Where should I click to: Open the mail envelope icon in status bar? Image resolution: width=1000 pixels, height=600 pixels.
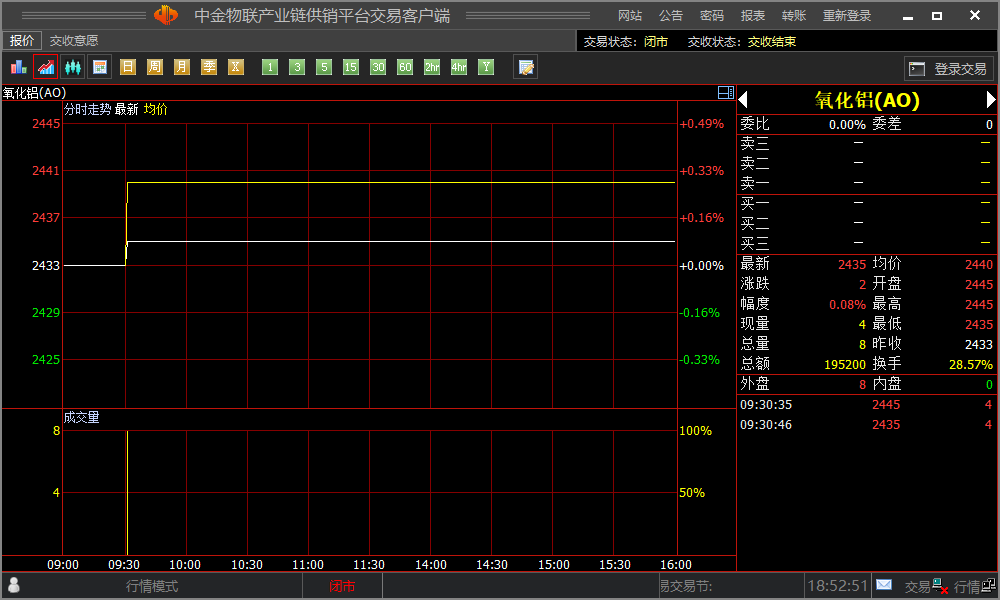(x=884, y=585)
